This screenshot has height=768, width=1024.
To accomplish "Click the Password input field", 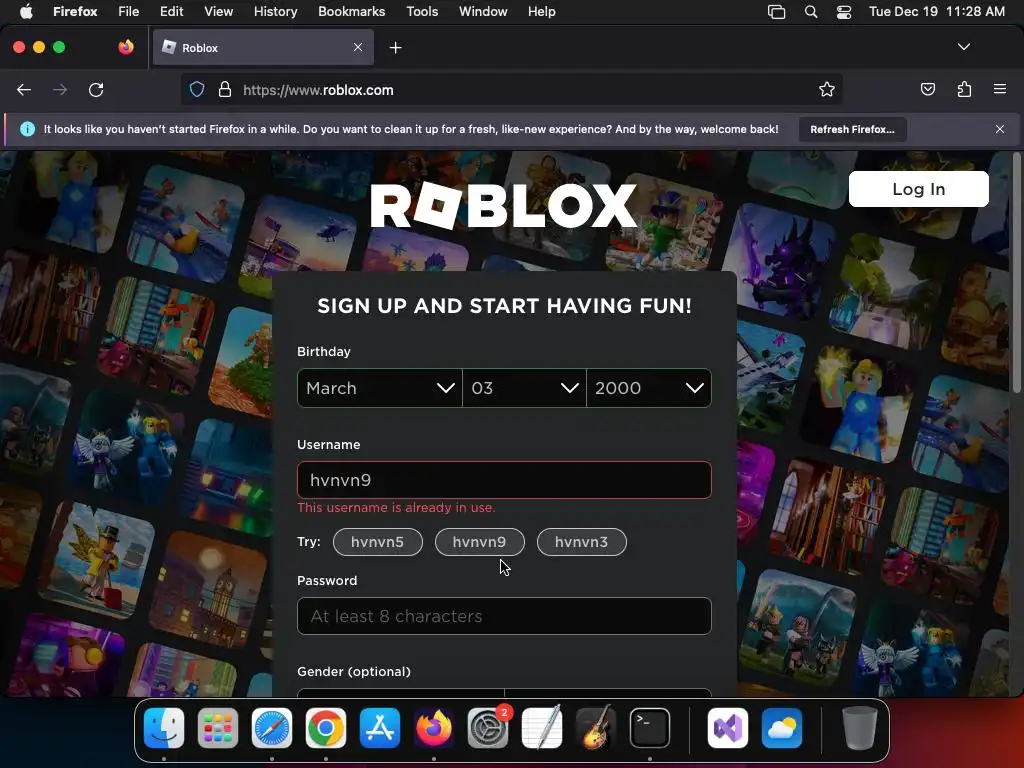I will 504,616.
